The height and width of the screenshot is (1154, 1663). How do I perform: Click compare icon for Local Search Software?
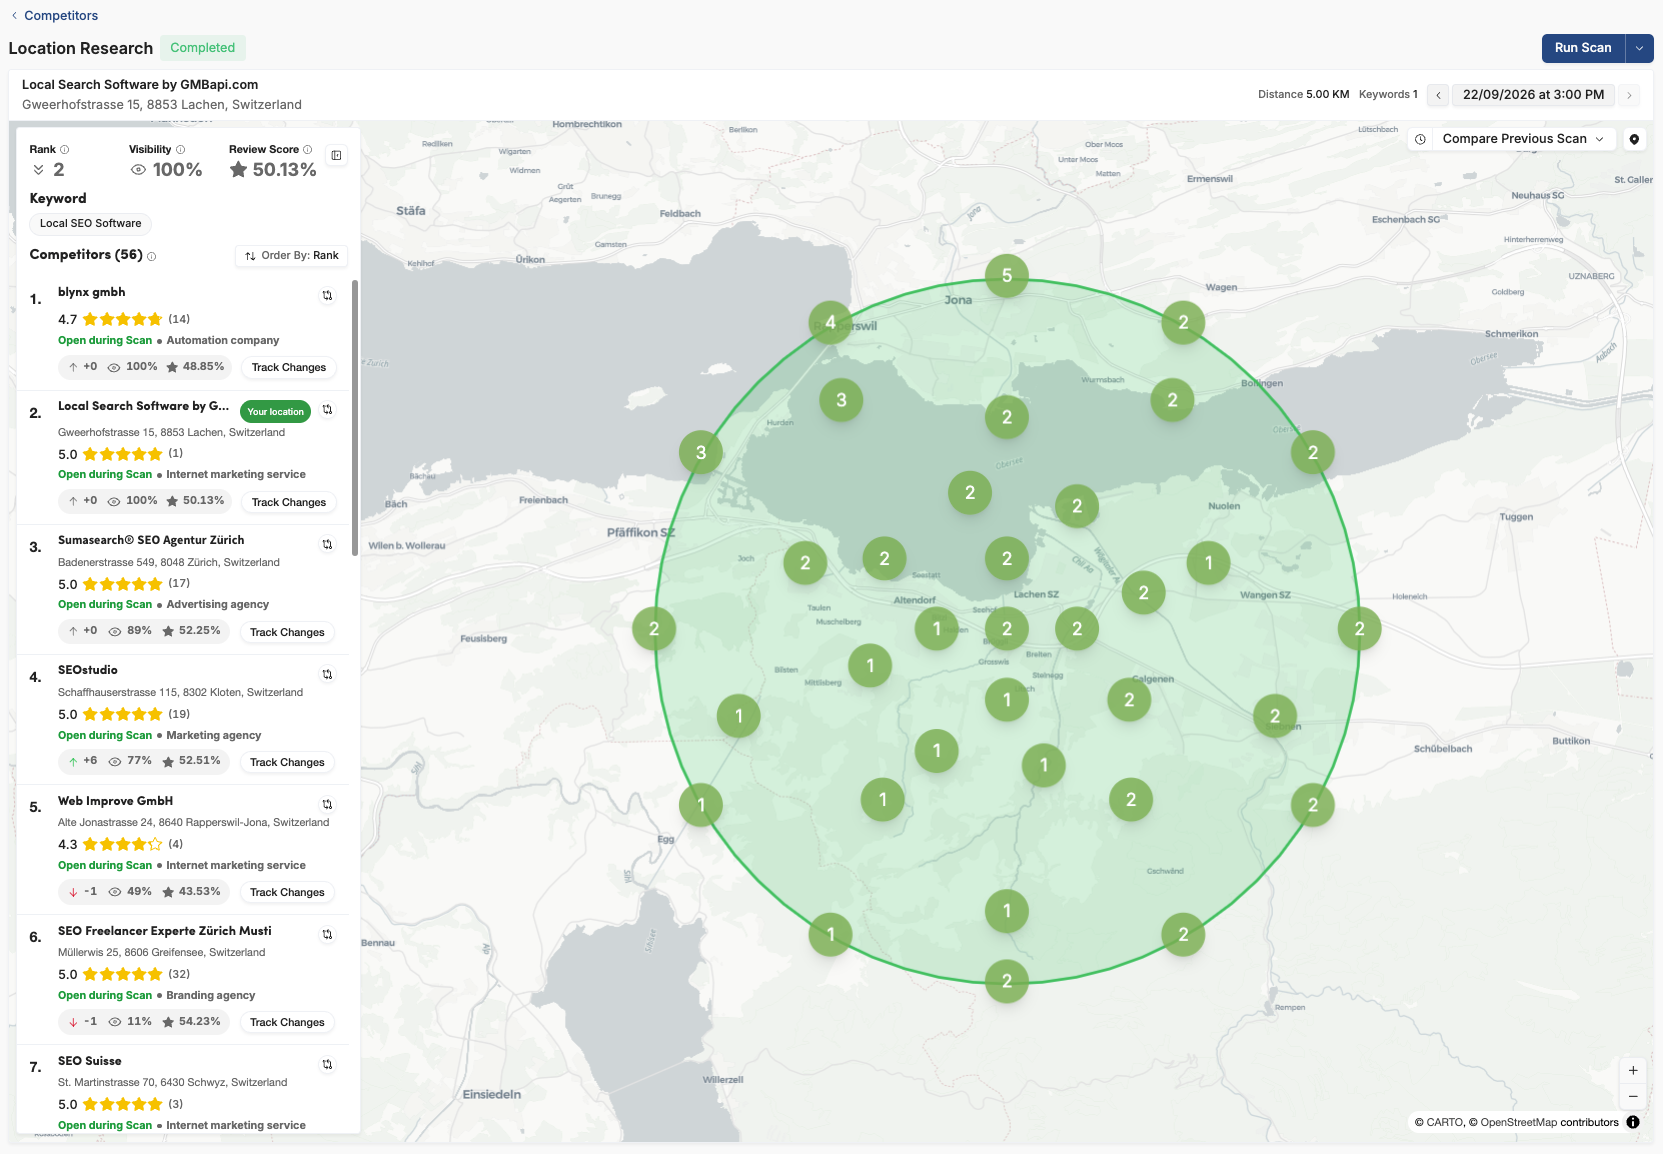[327, 410]
